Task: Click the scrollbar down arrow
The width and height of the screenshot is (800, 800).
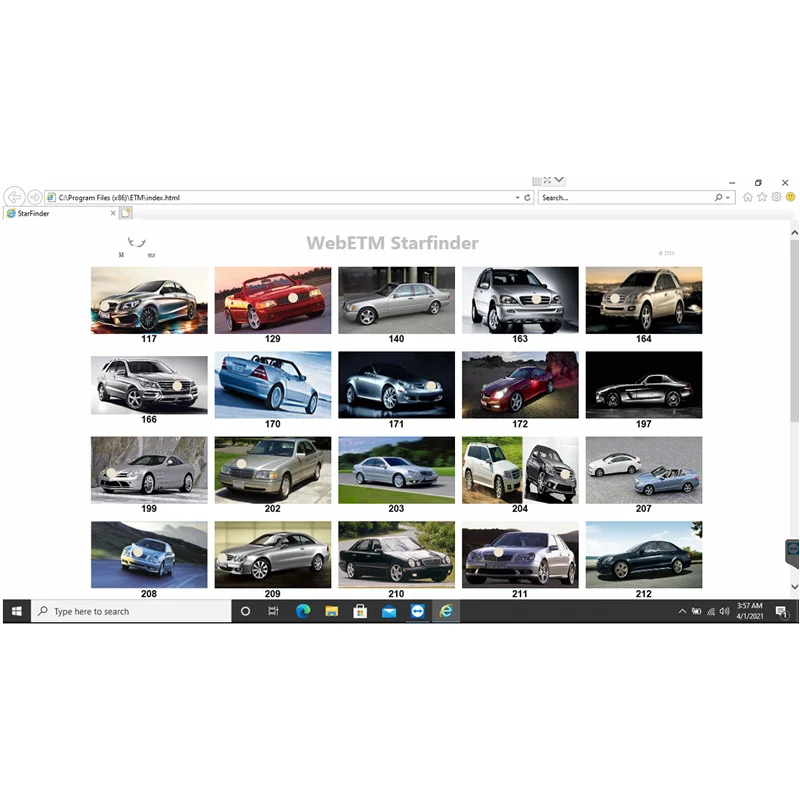Action: tap(794, 587)
